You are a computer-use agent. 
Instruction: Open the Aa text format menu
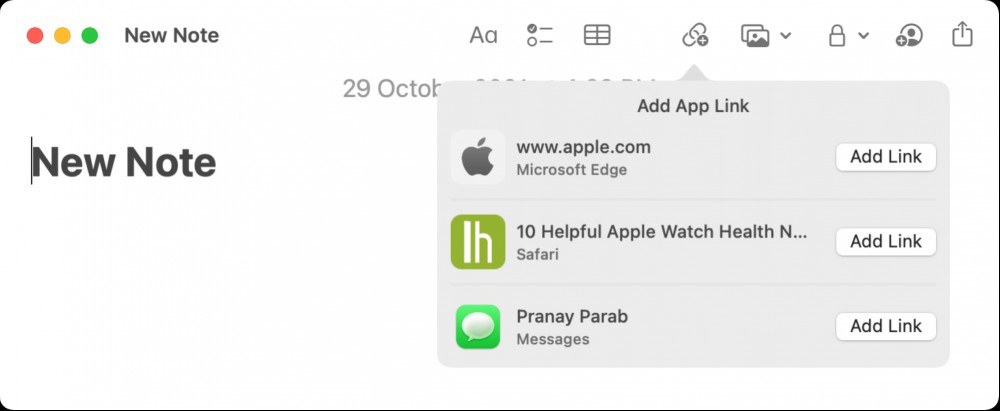(483, 35)
